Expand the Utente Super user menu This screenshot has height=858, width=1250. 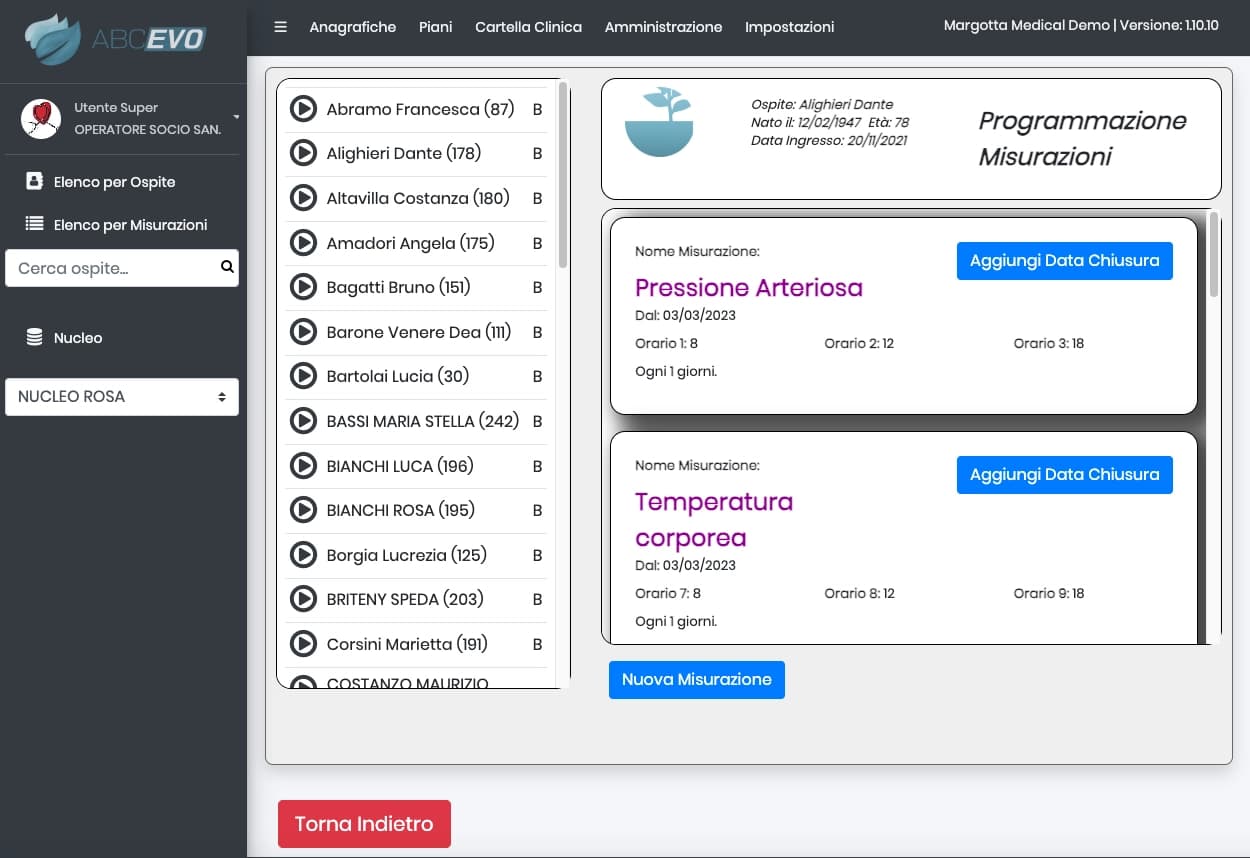234,117
